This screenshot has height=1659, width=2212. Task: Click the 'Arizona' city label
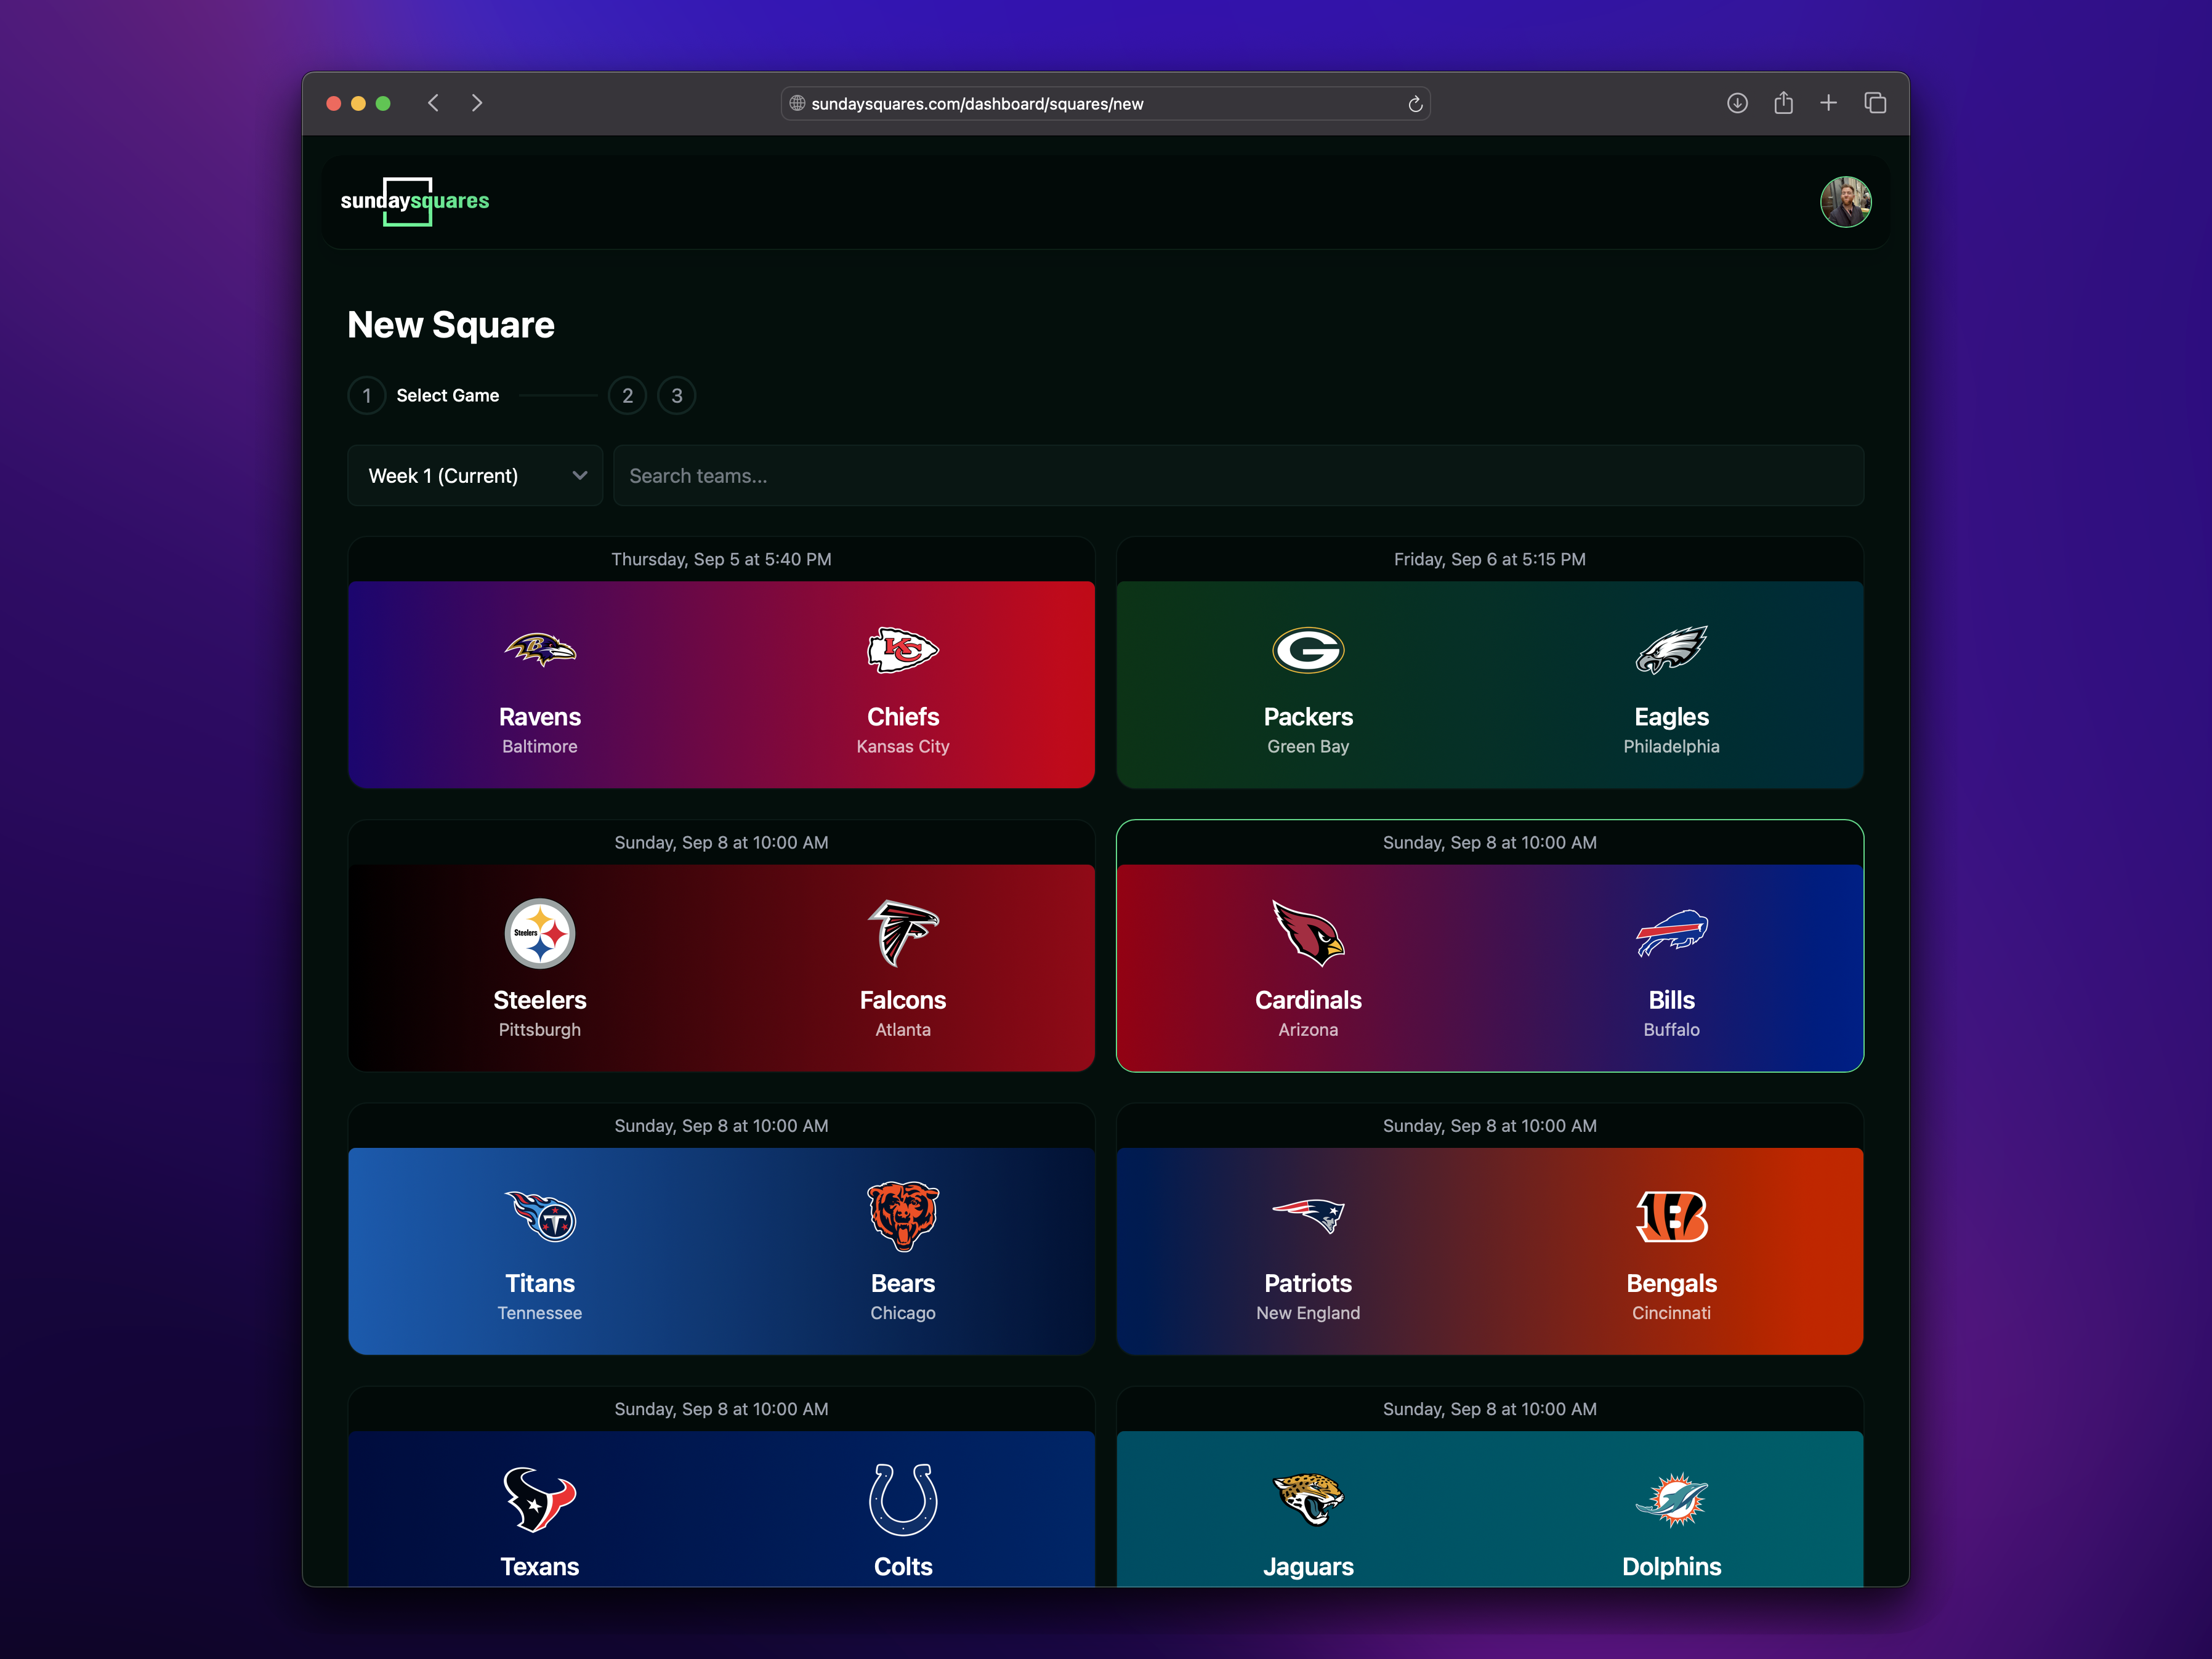[x=1308, y=1030]
